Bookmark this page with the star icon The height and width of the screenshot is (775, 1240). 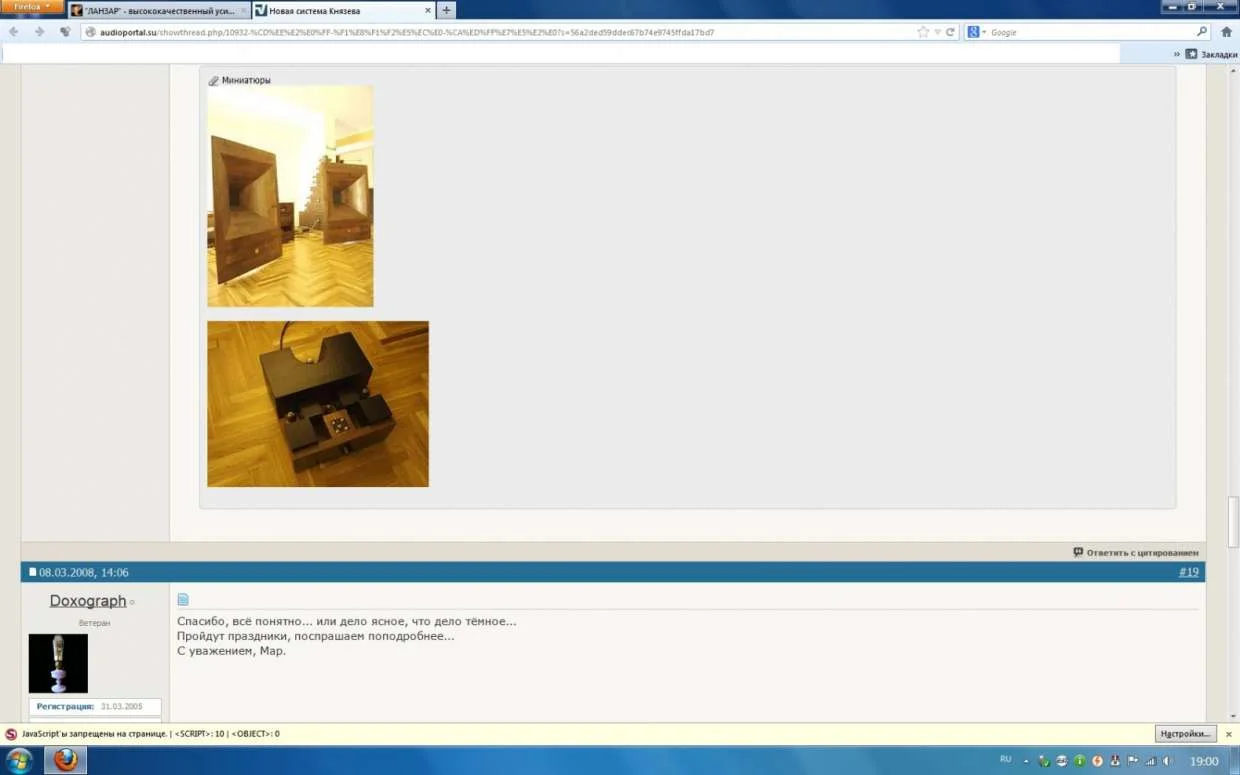[x=923, y=32]
